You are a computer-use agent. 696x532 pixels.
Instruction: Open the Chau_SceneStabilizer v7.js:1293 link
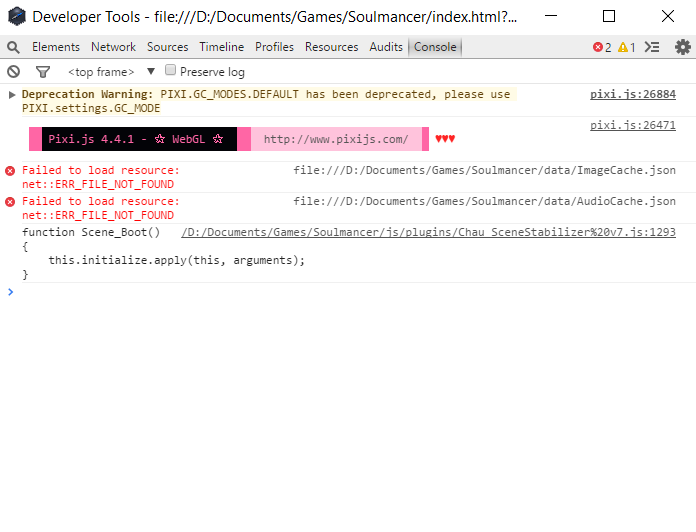point(428,233)
